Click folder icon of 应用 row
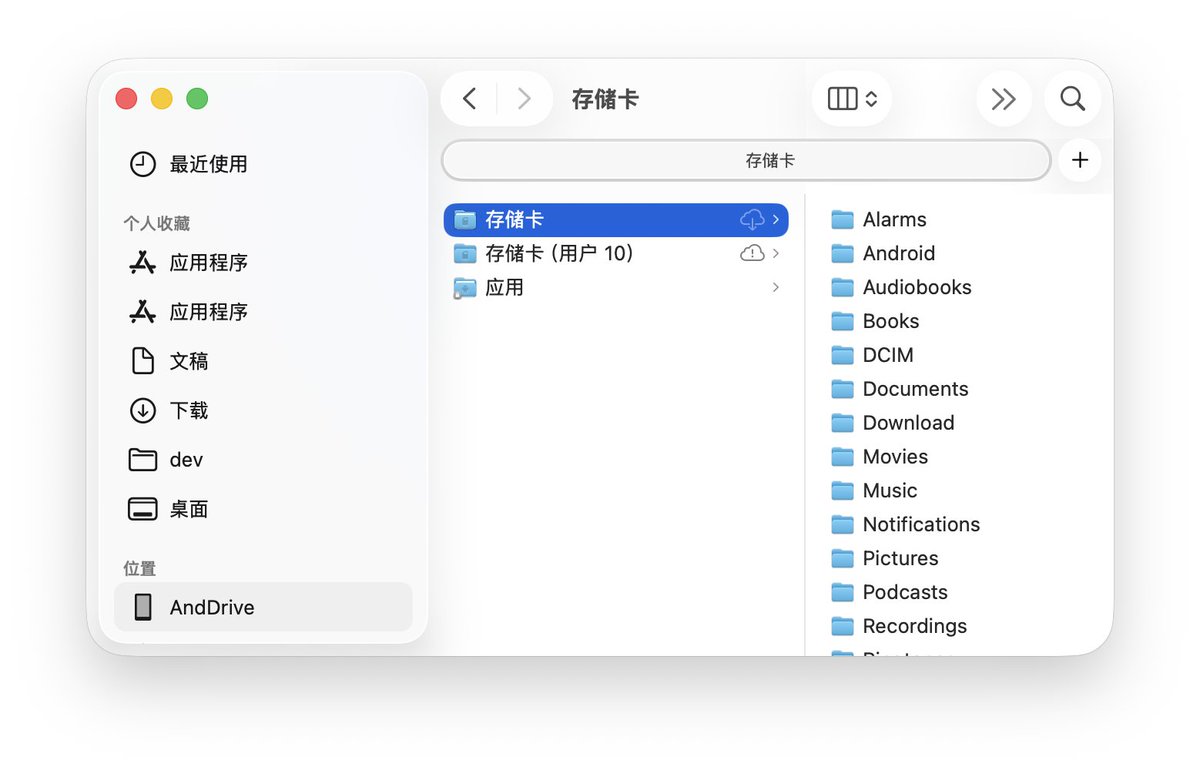The image size is (1200, 770). pos(464,288)
